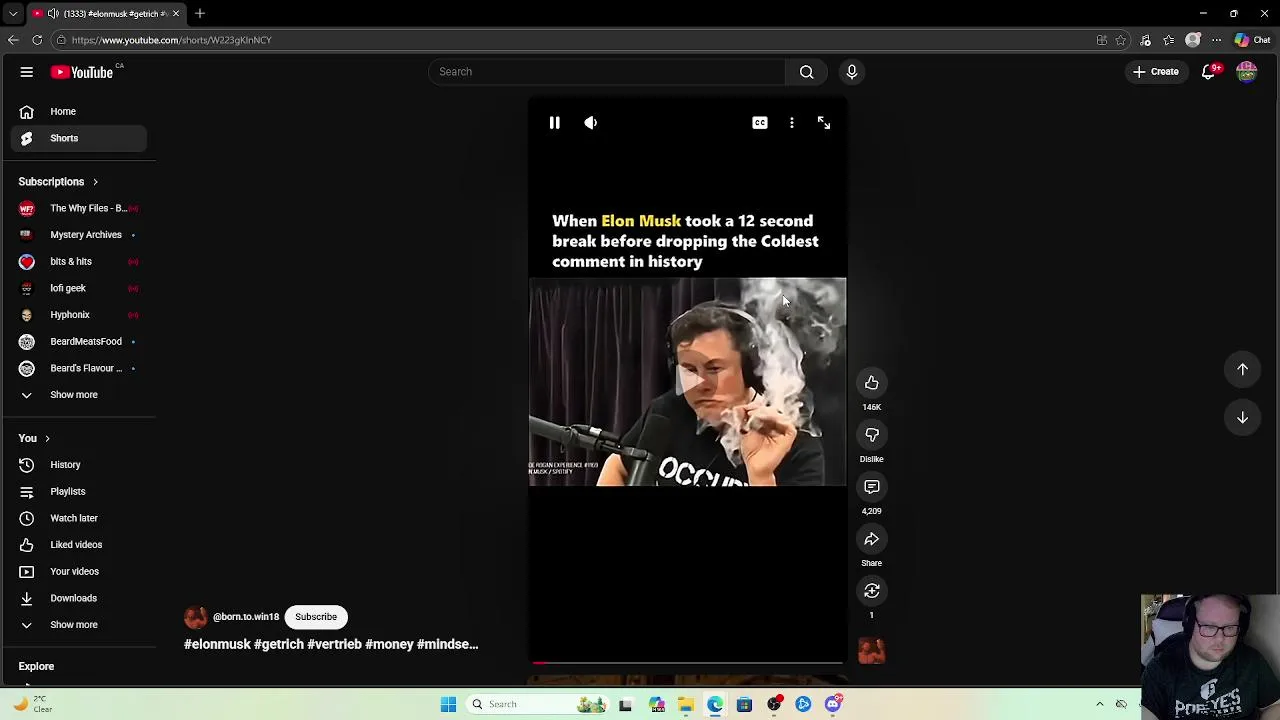Open Hyphonix channel
The height and width of the screenshot is (720, 1280).
[x=79, y=315]
